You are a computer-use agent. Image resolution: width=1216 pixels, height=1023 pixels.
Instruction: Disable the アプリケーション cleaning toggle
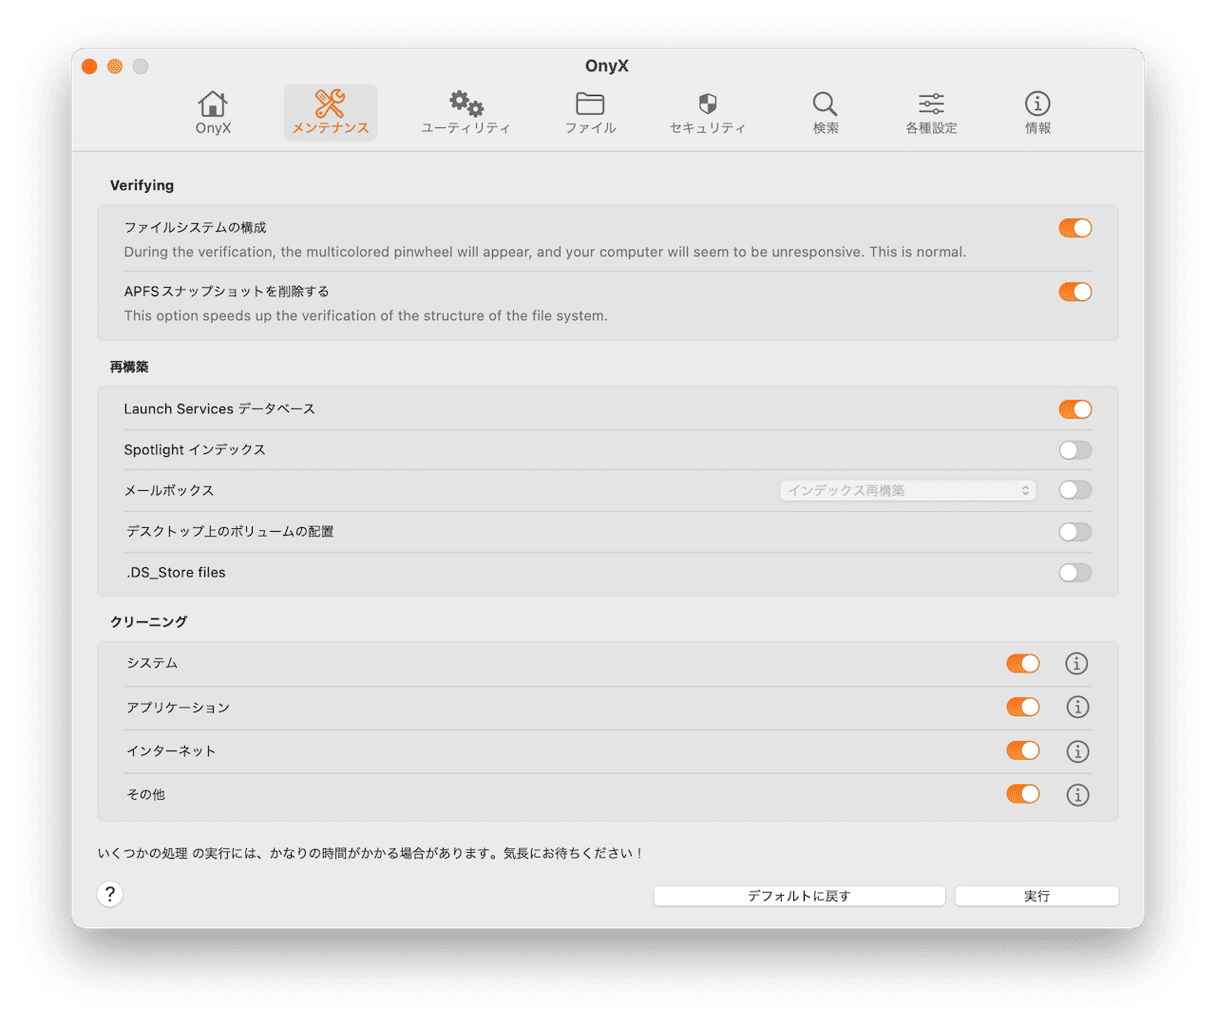tap(1023, 707)
